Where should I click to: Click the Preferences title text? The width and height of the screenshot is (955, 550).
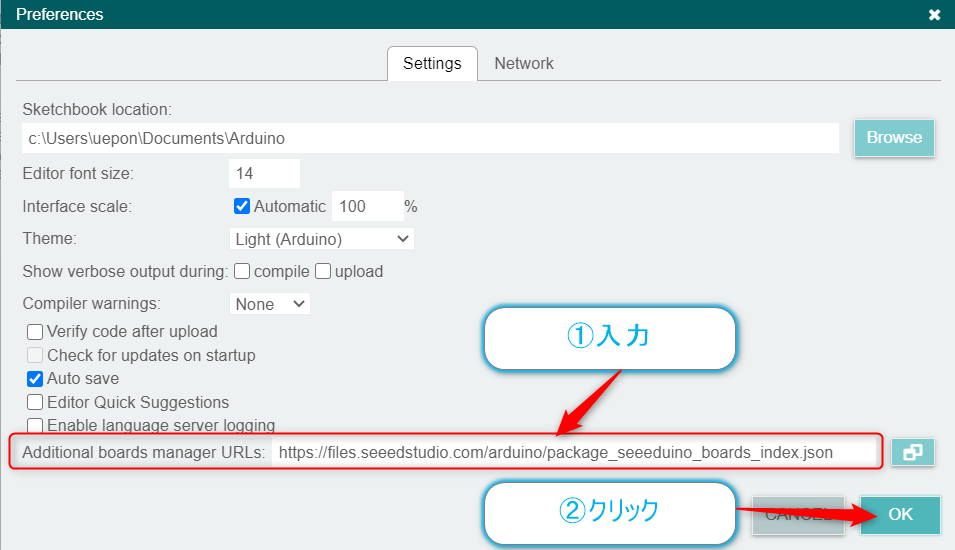(60, 15)
